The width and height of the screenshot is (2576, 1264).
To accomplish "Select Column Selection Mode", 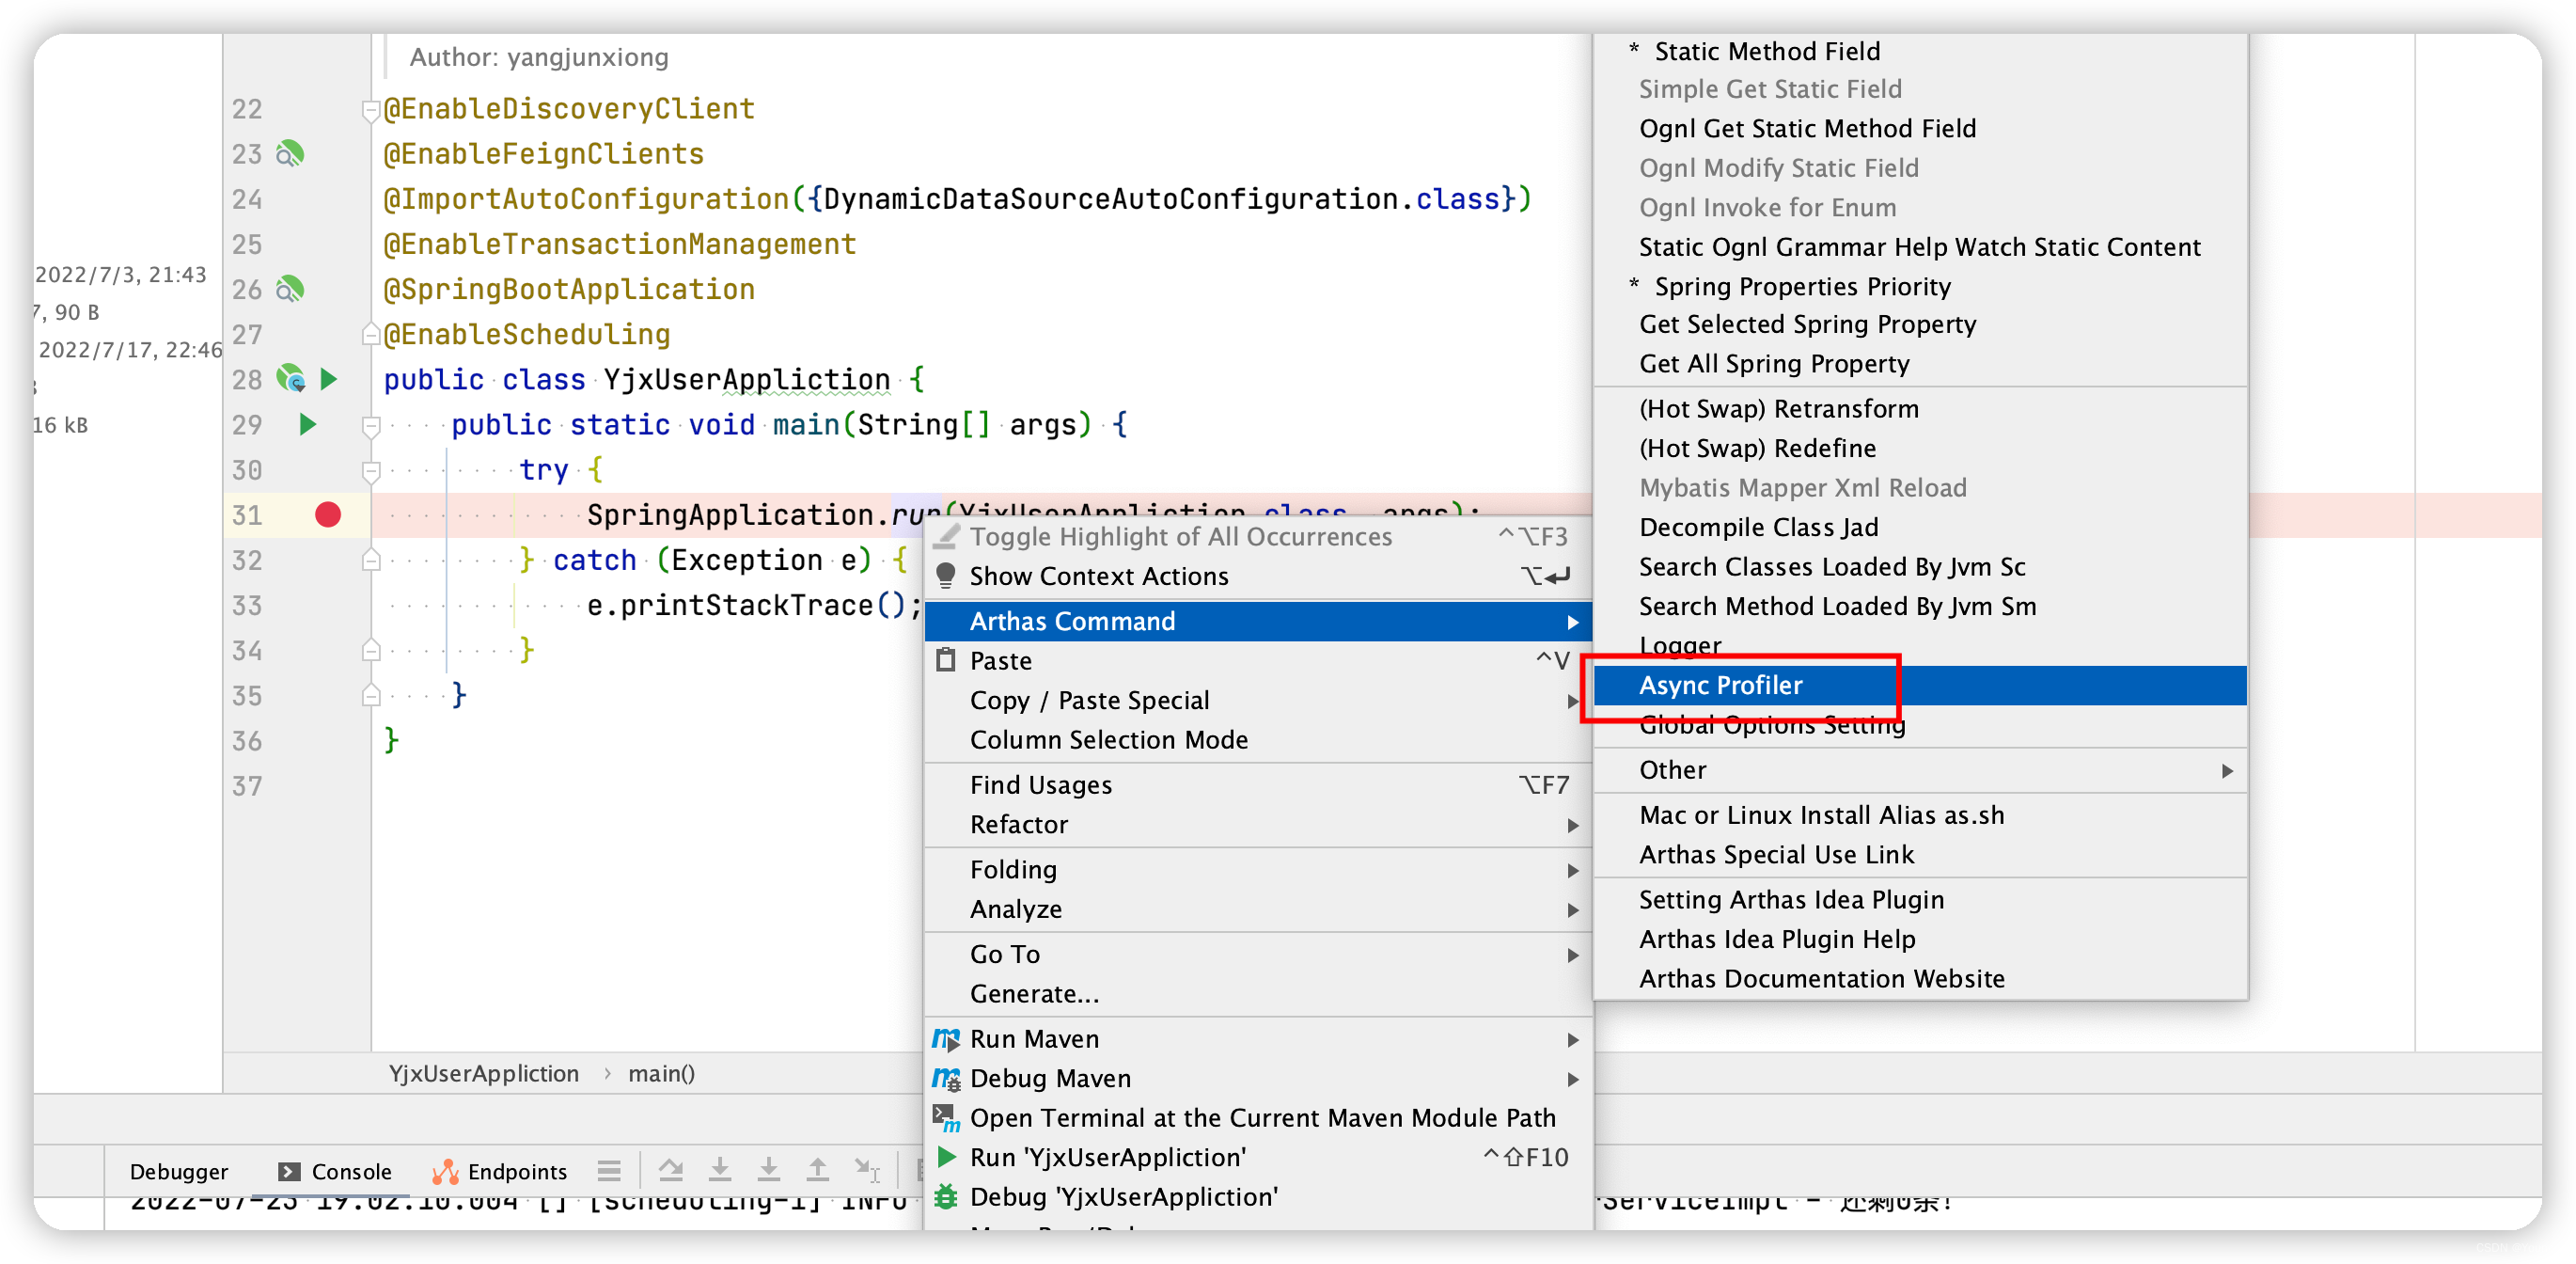I will [x=1258, y=740].
